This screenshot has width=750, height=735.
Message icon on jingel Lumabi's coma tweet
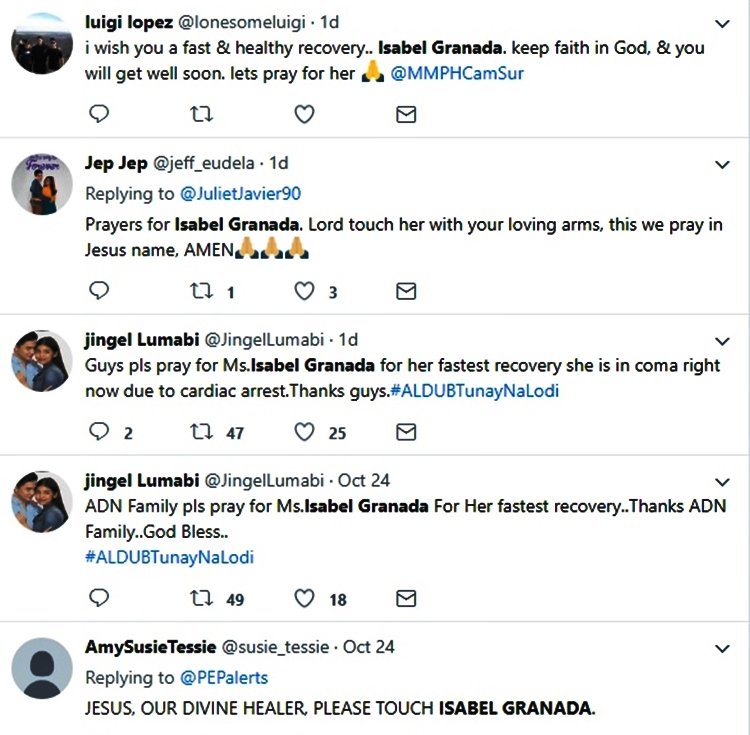coord(406,432)
